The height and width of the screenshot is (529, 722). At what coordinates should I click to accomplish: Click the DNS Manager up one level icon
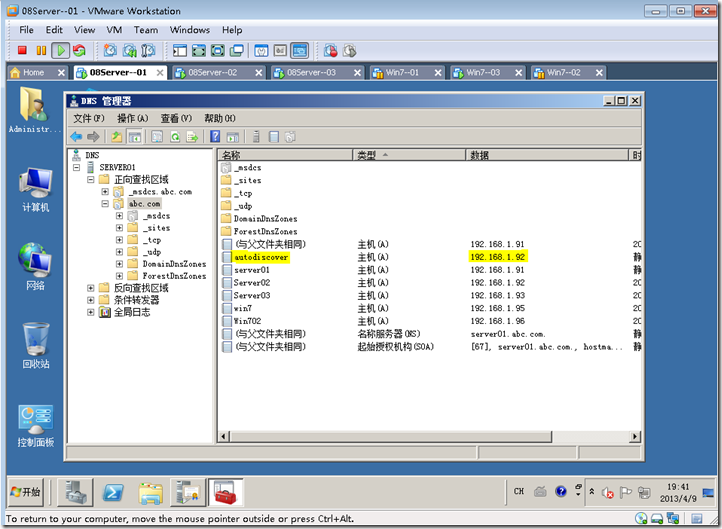[117, 137]
